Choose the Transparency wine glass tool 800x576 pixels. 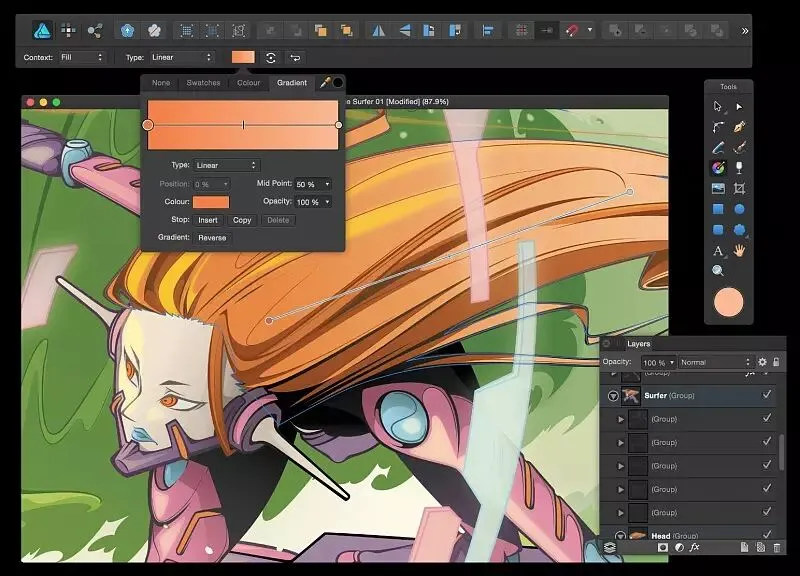click(x=740, y=168)
